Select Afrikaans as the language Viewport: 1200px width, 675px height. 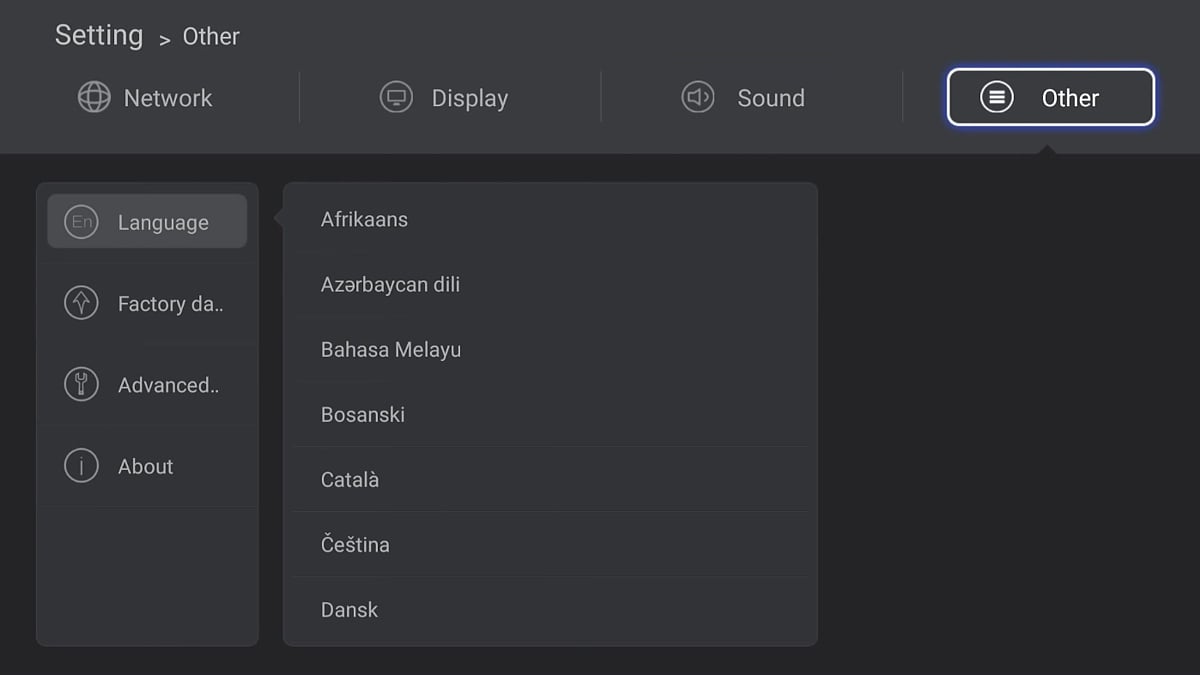tap(364, 219)
